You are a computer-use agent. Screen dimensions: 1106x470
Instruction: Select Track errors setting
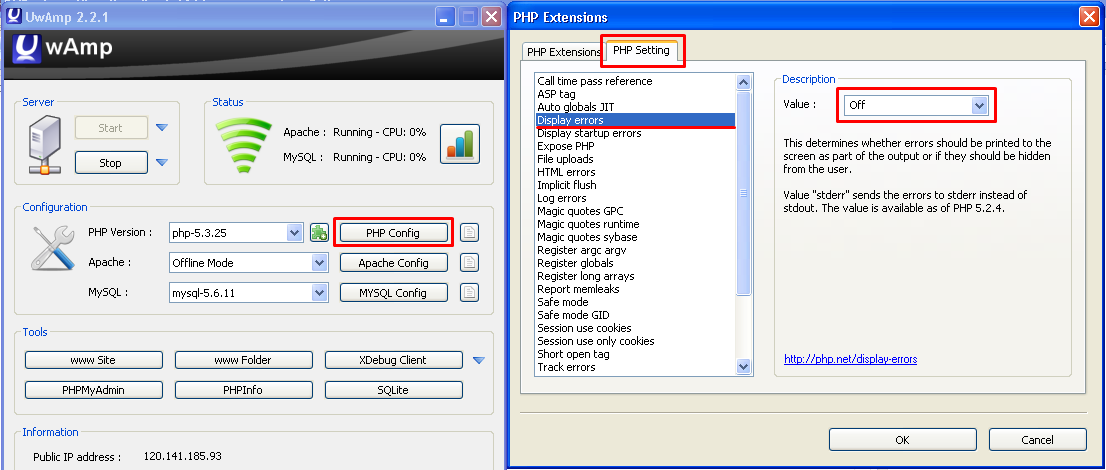(x=635, y=367)
